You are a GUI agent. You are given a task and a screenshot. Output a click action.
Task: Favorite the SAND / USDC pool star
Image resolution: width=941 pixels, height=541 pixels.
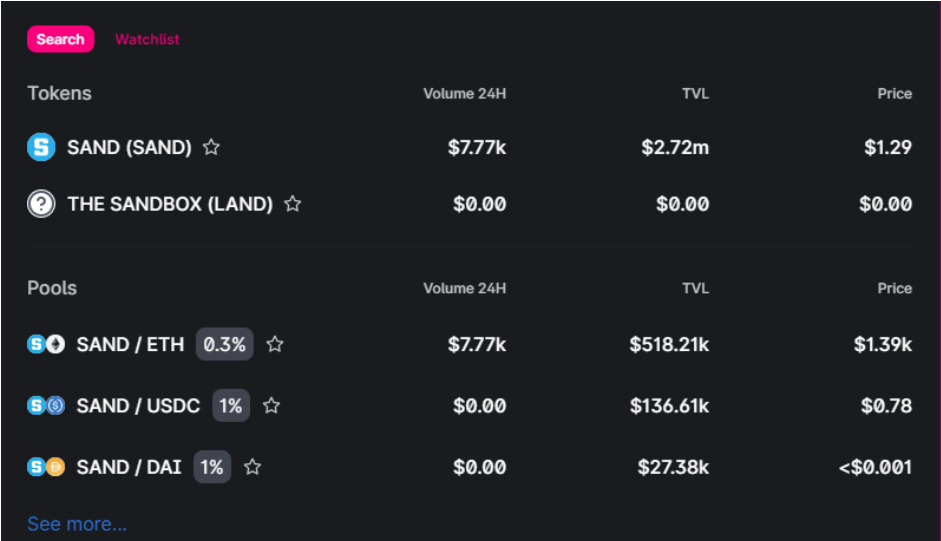(271, 406)
